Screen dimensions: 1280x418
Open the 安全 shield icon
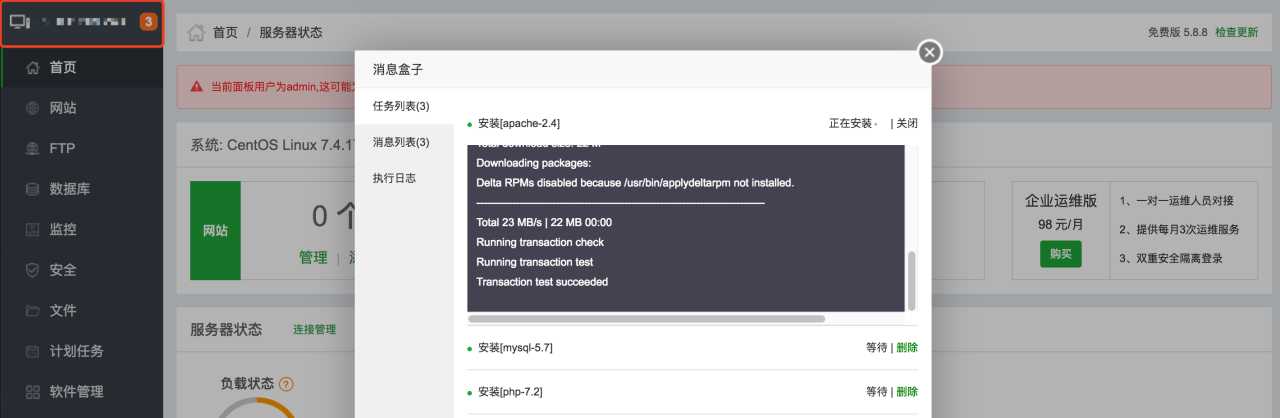[x=33, y=270]
